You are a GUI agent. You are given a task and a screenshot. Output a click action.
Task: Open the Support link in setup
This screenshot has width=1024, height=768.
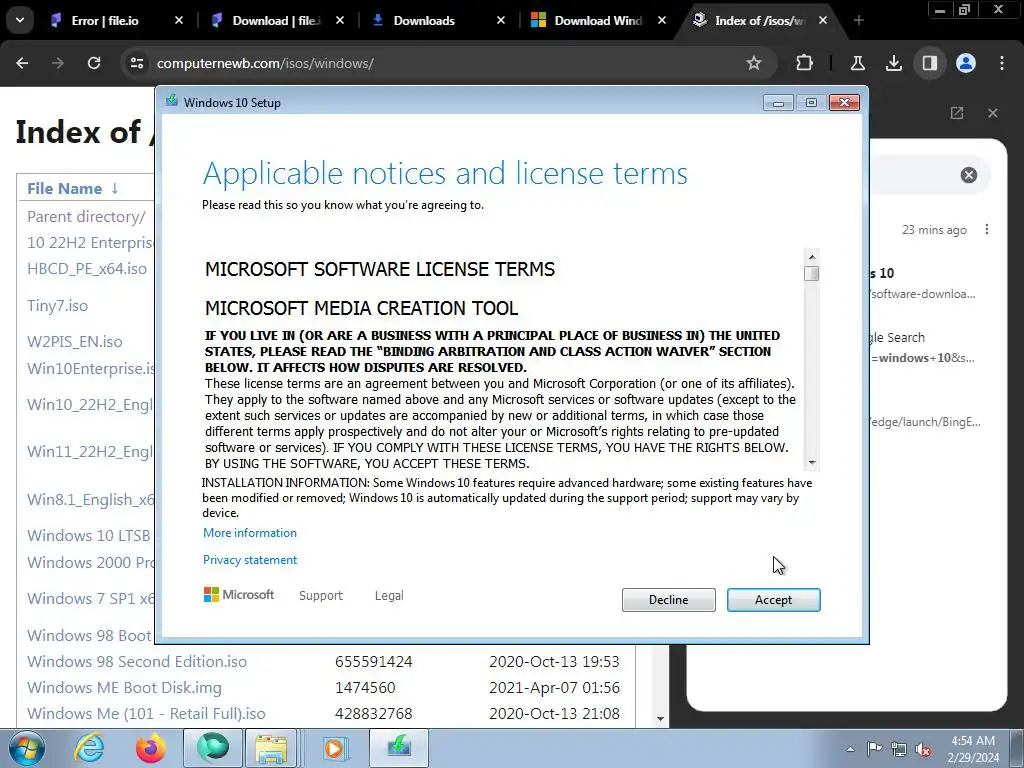(x=321, y=596)
